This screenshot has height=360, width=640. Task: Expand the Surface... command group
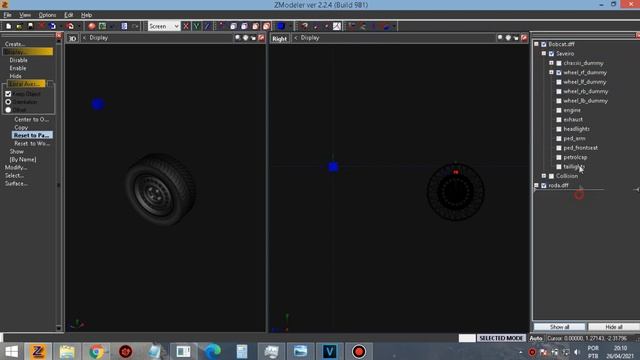[x=16, y=184]
